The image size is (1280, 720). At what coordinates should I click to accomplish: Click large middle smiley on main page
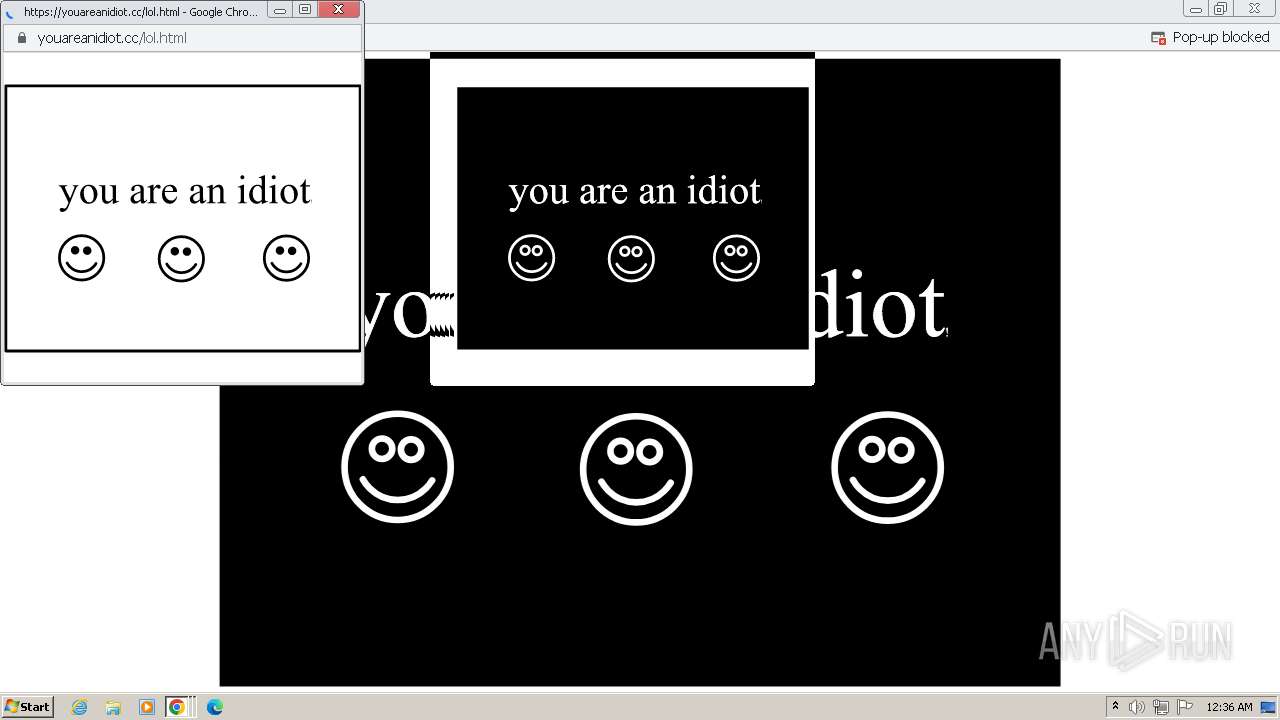[636, 468]
